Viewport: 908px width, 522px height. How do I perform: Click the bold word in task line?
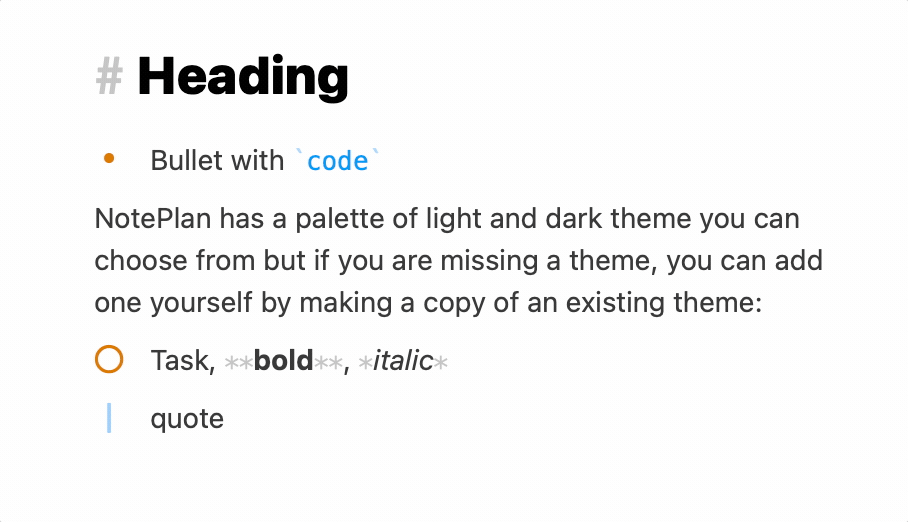283,360
